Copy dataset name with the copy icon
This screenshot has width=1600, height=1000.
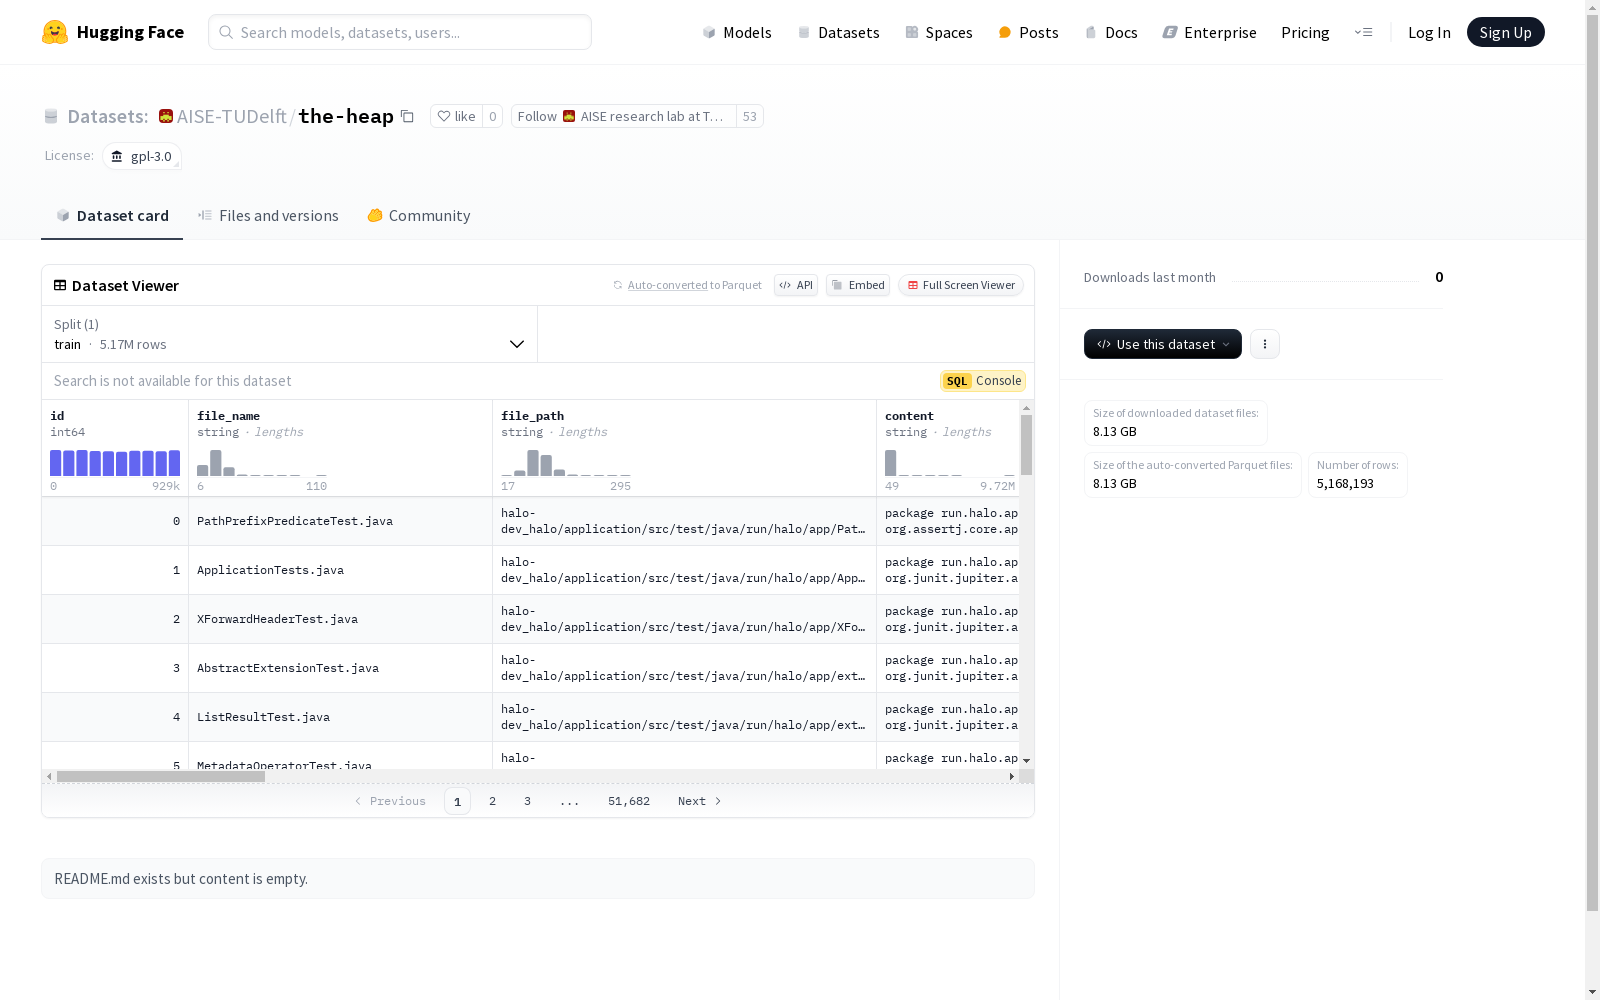click(x=407, y=116)
